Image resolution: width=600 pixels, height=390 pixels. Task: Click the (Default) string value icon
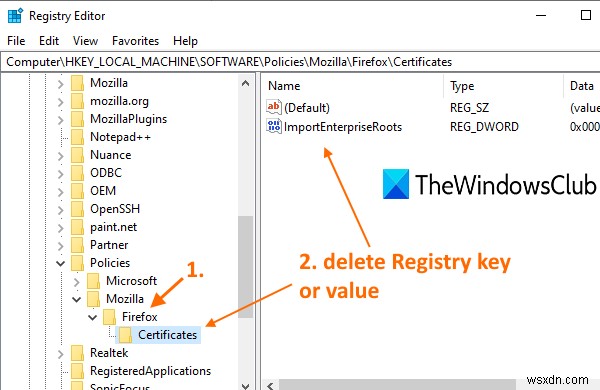(x=274, y=107)
